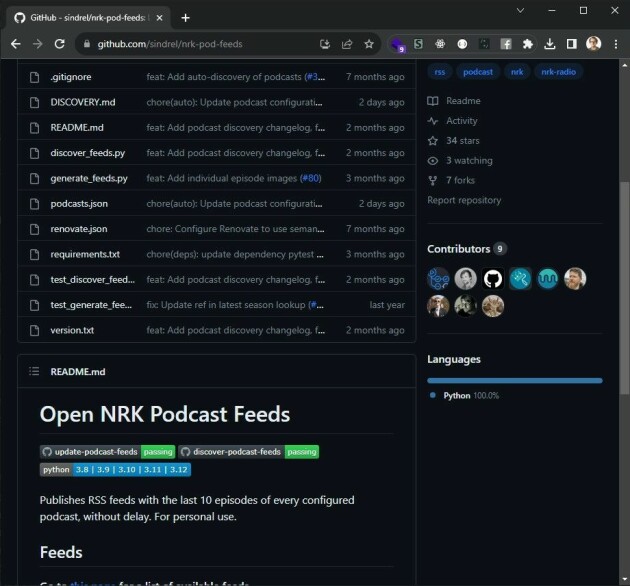Open the Renovate semantic commit message
Image resolution: width=630 pixels, height=586 pixels.
(235, 229)
